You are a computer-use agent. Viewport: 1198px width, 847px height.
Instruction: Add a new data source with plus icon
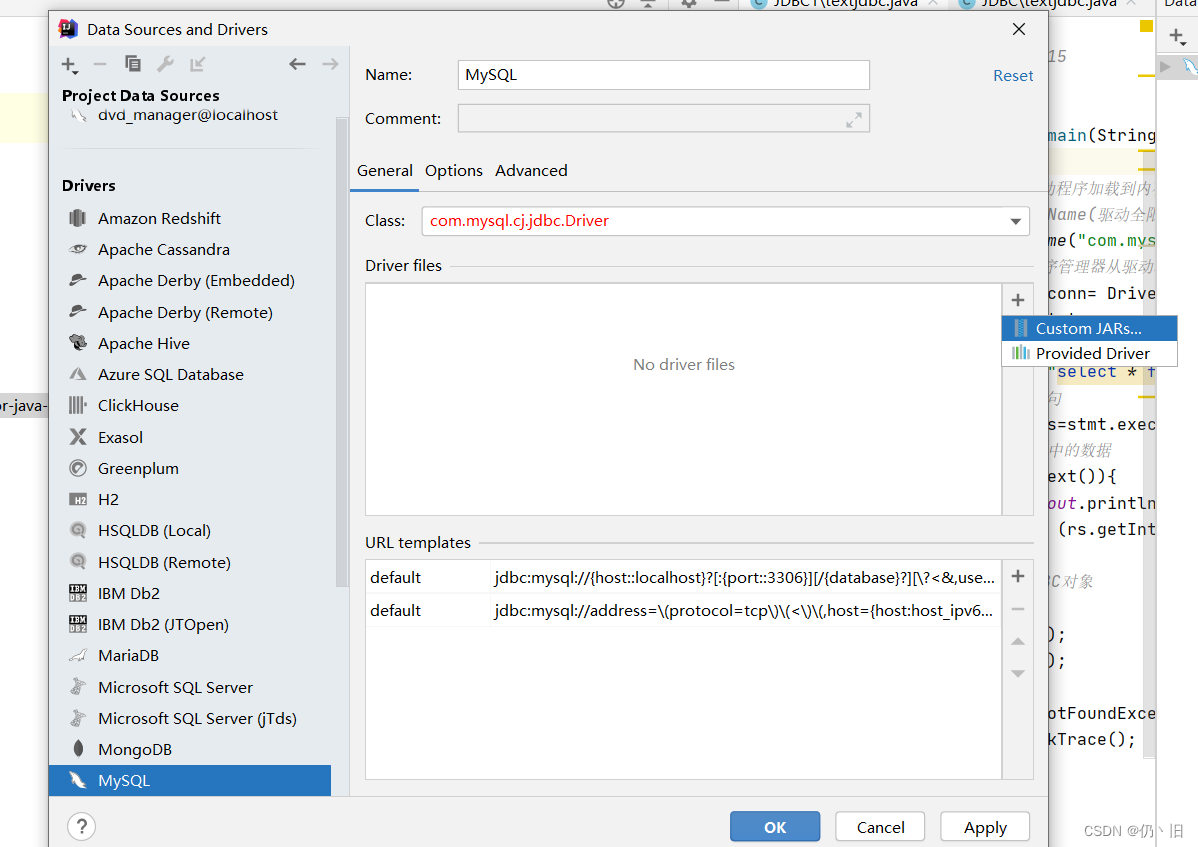pyautogui.click(x=69, y=65)
